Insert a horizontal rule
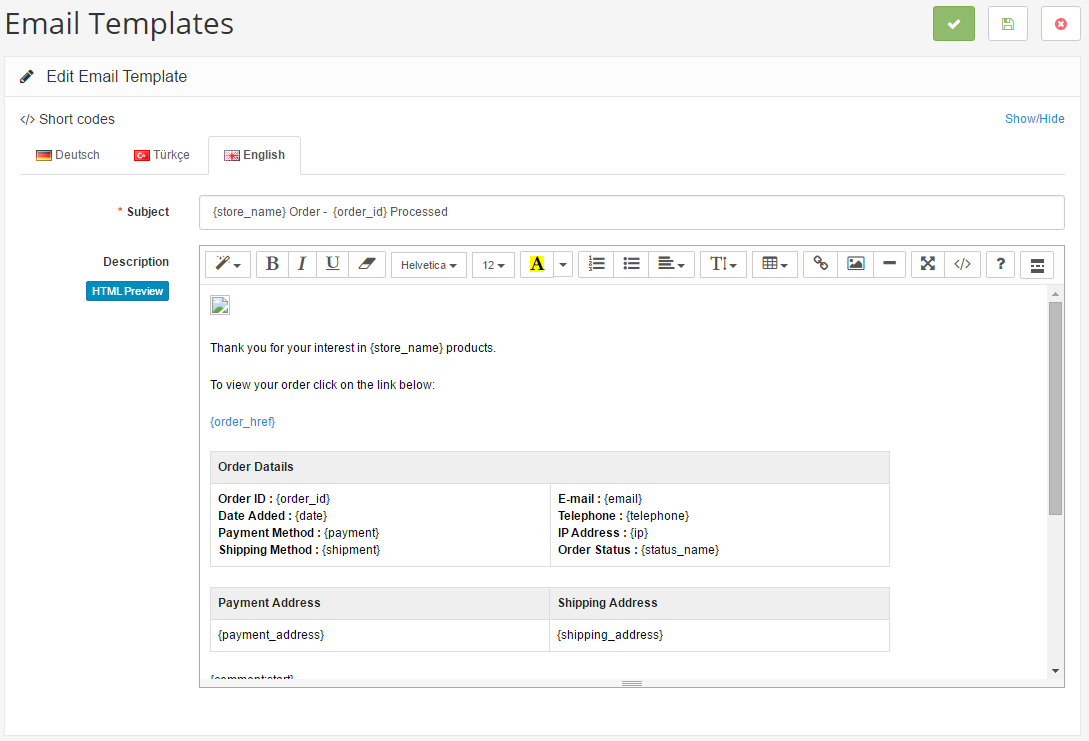The image size is (1089, 741). (889, 265)
